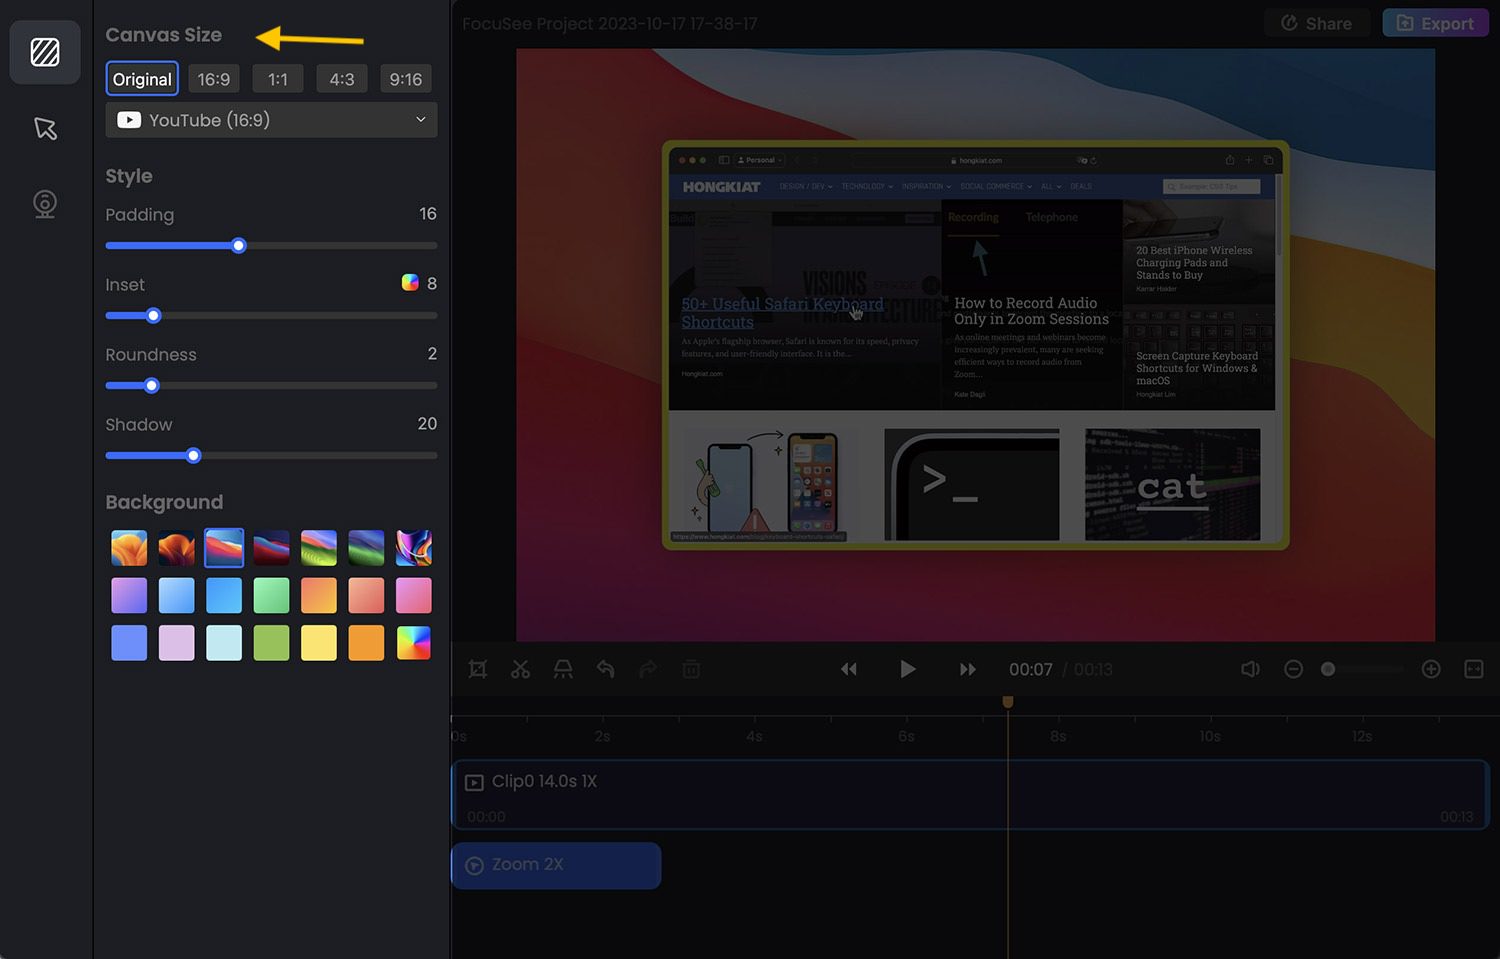Pick the solid yellow background swatch

click(319, 643)
